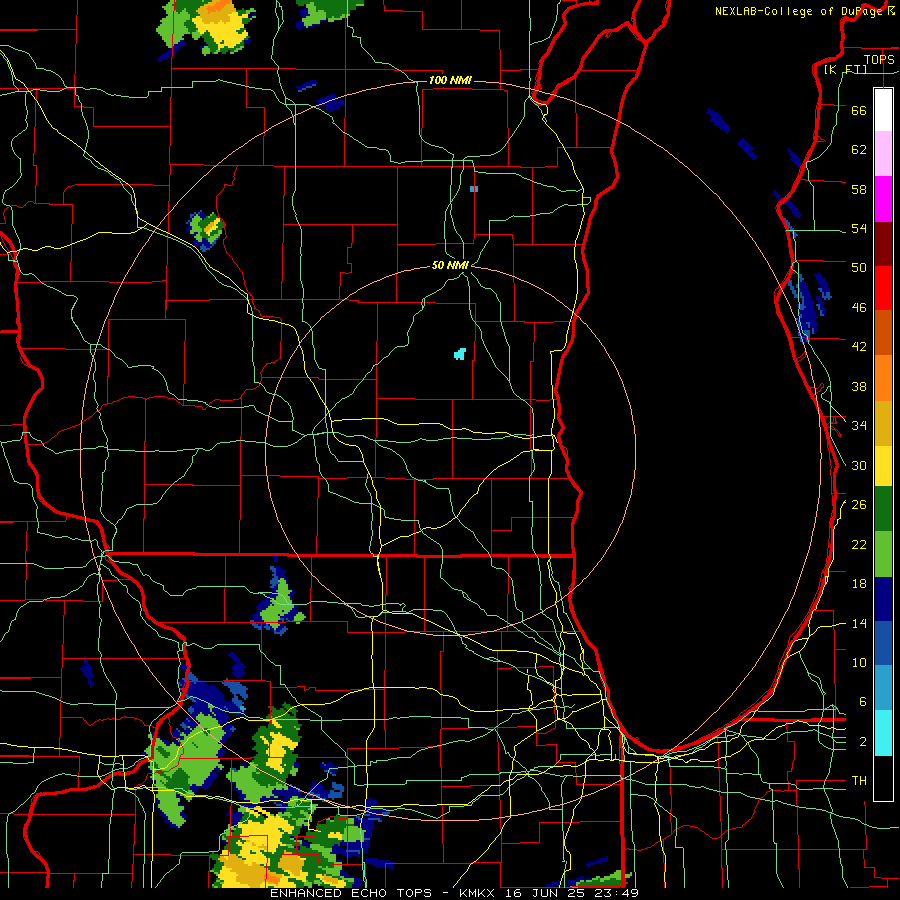Click the 30 legend value
Image resolution: width=900 pixels, height=900 pixels.
(859, 465)
